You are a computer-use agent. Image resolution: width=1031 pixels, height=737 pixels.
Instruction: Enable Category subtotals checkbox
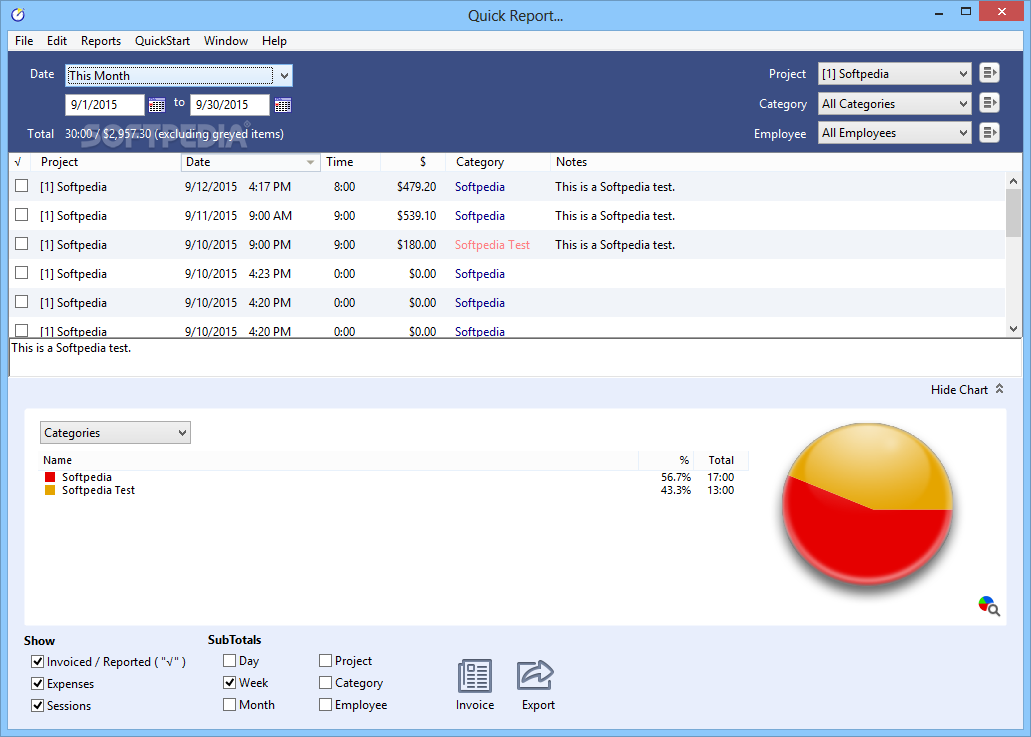pos(325,683)
